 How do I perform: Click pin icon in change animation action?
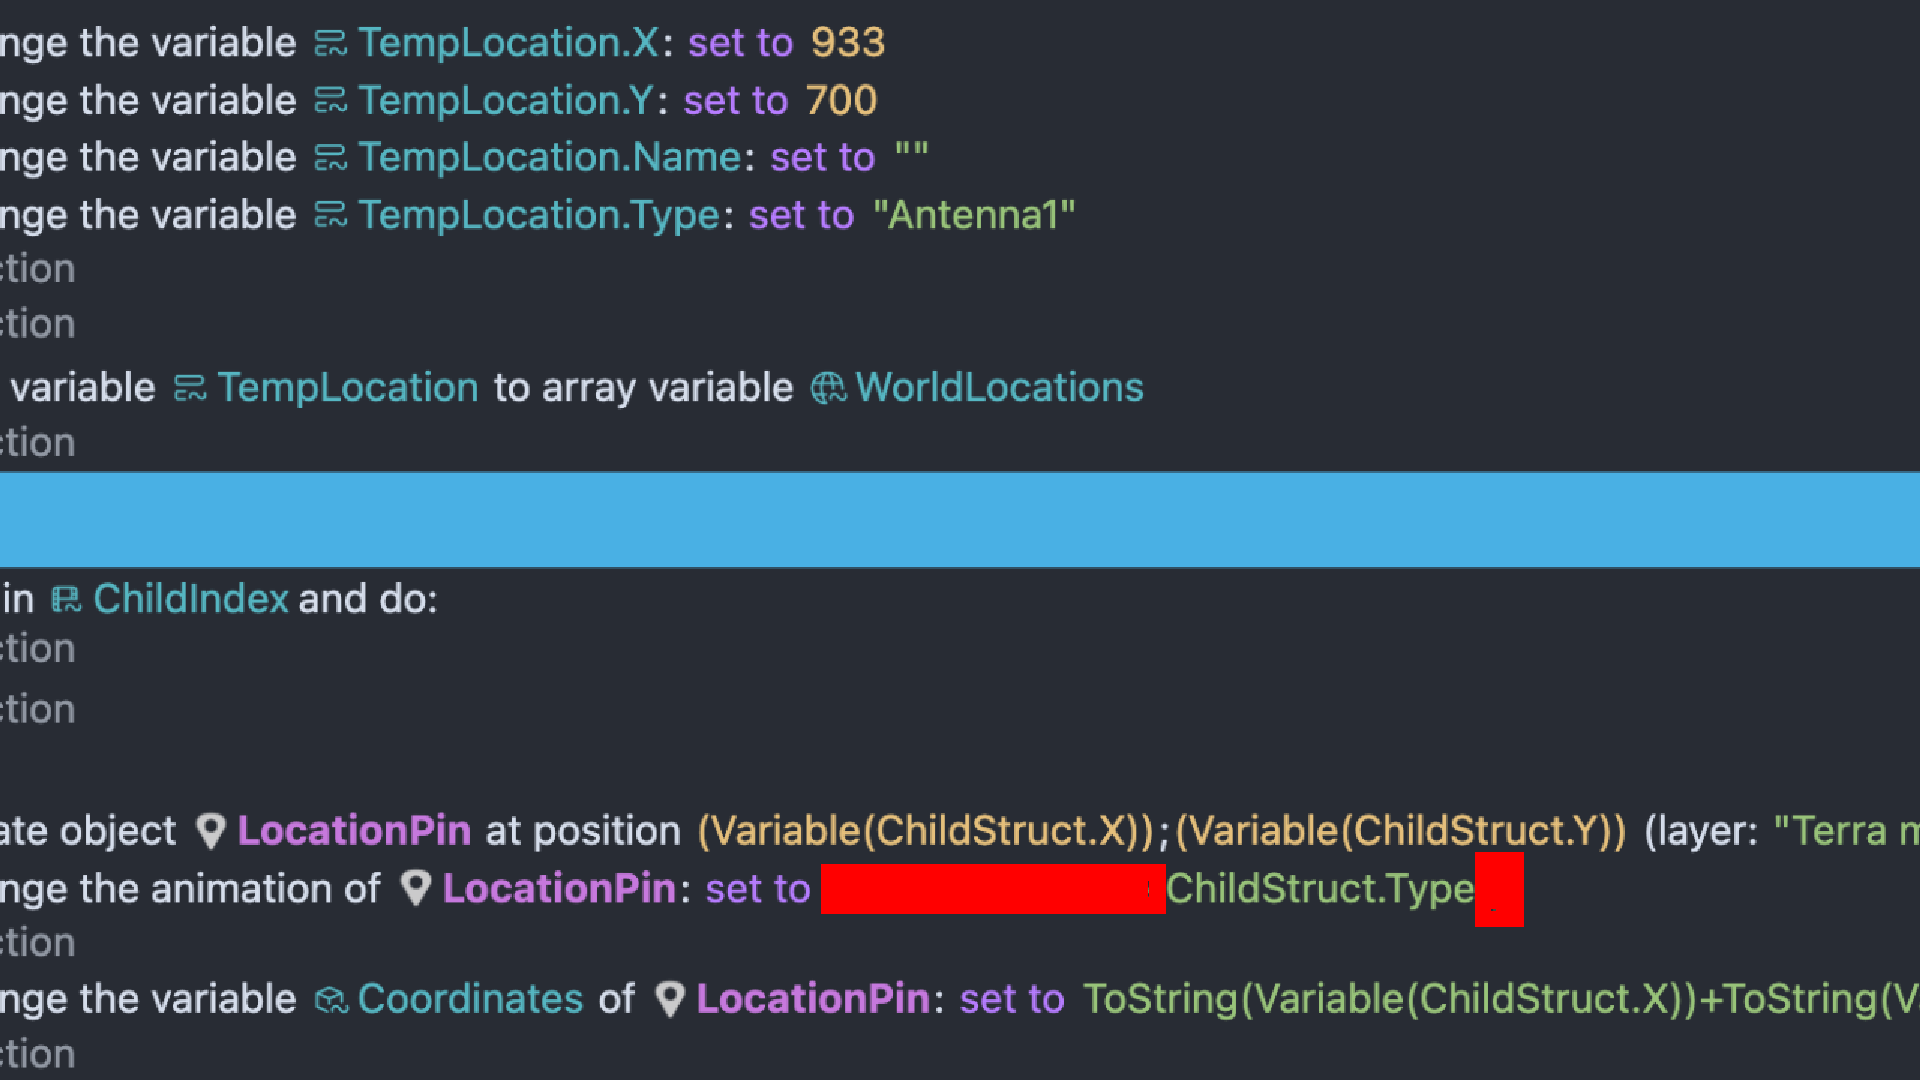(415, 888)
